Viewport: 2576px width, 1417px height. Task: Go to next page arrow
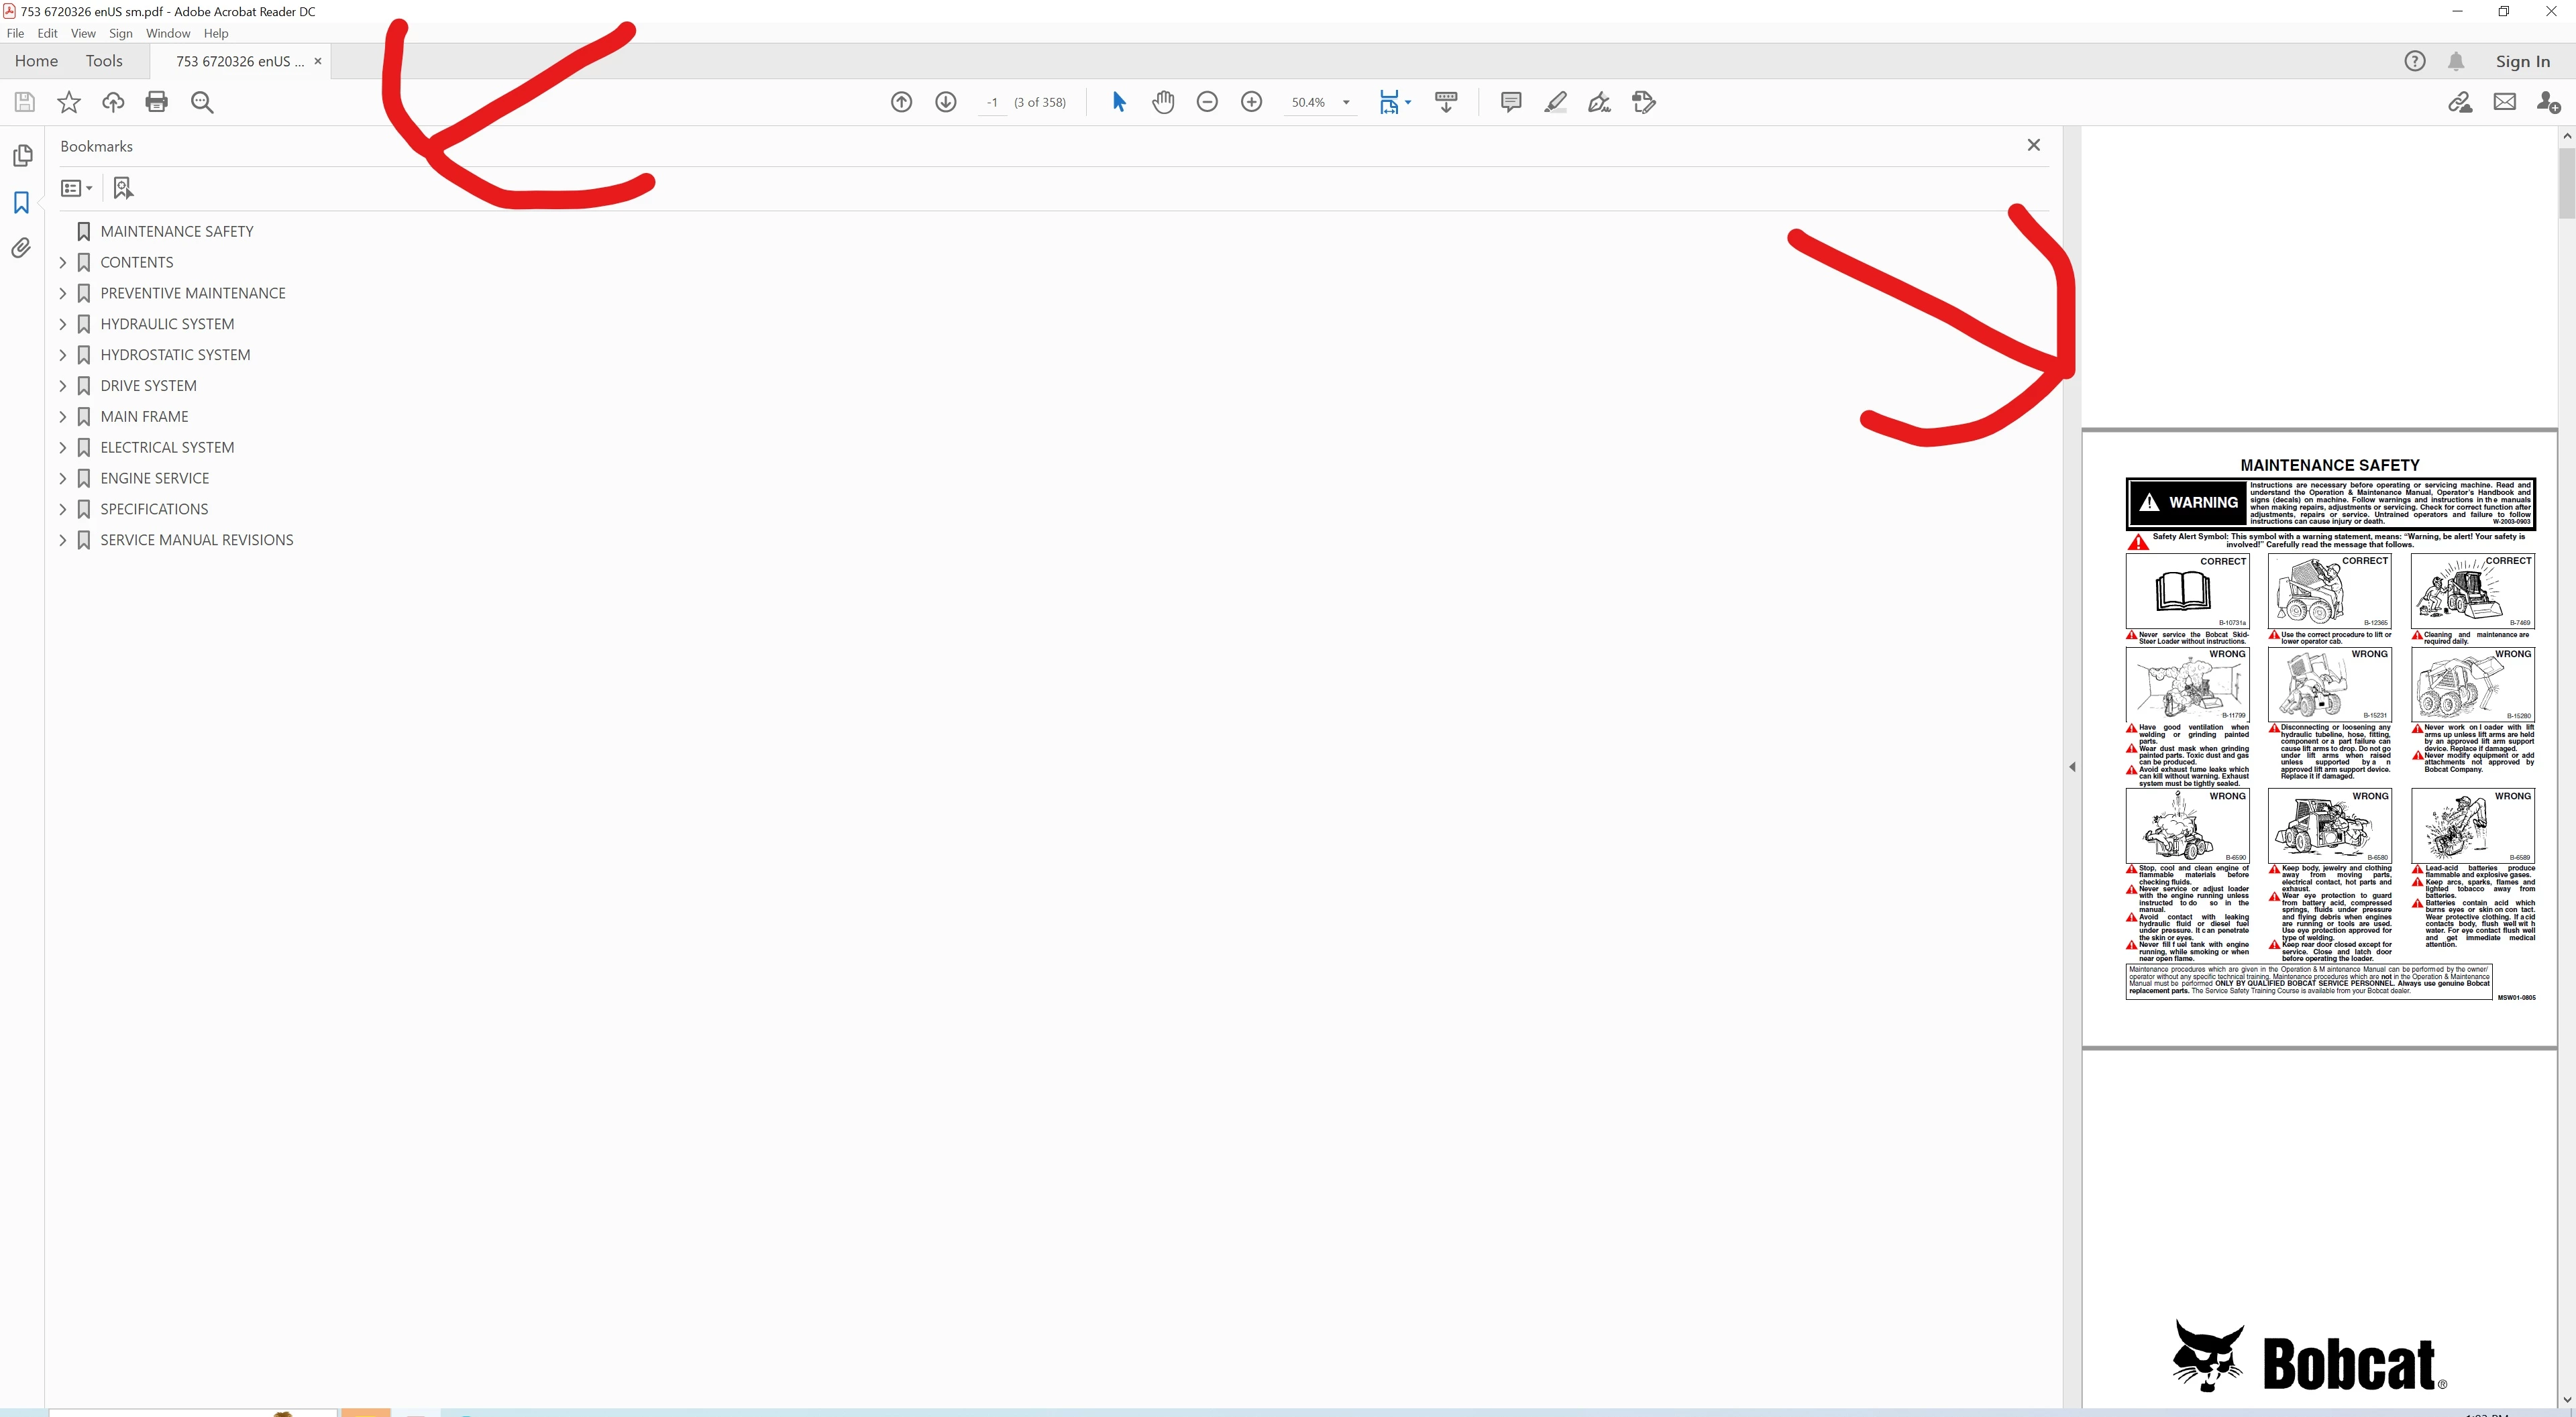pyautogui.click(x=945, y=102)
